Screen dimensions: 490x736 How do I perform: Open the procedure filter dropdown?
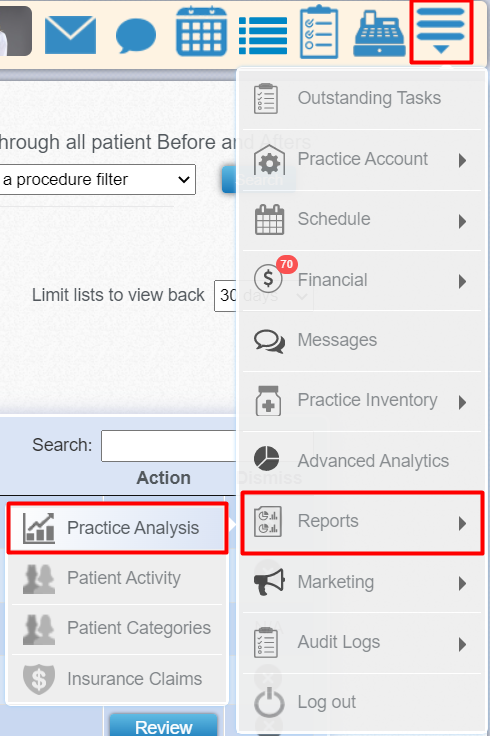(x=98, y=179)
